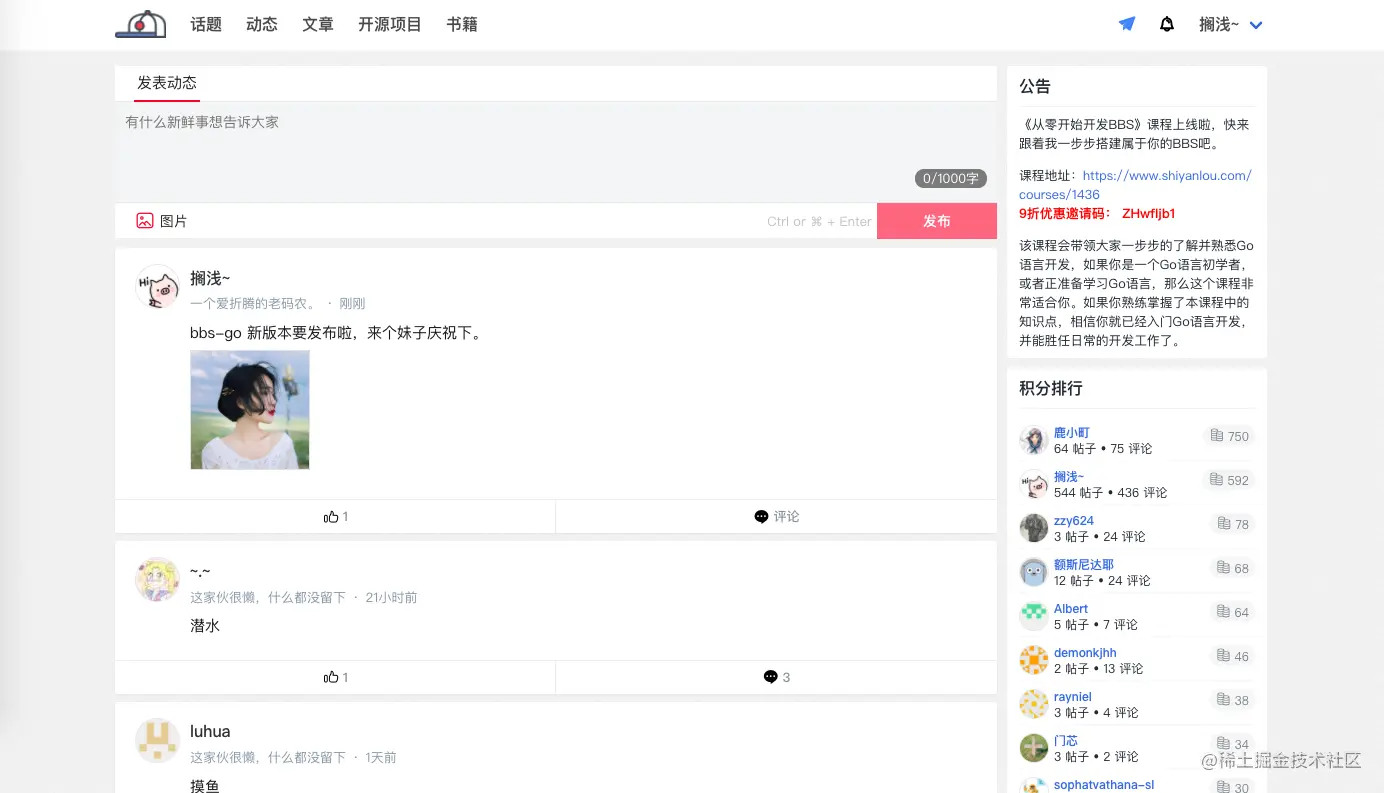Switch to the 发表动态 tab
This screenshot has height=793, width=1384.
pyautogui.click(x=166, y=83)
